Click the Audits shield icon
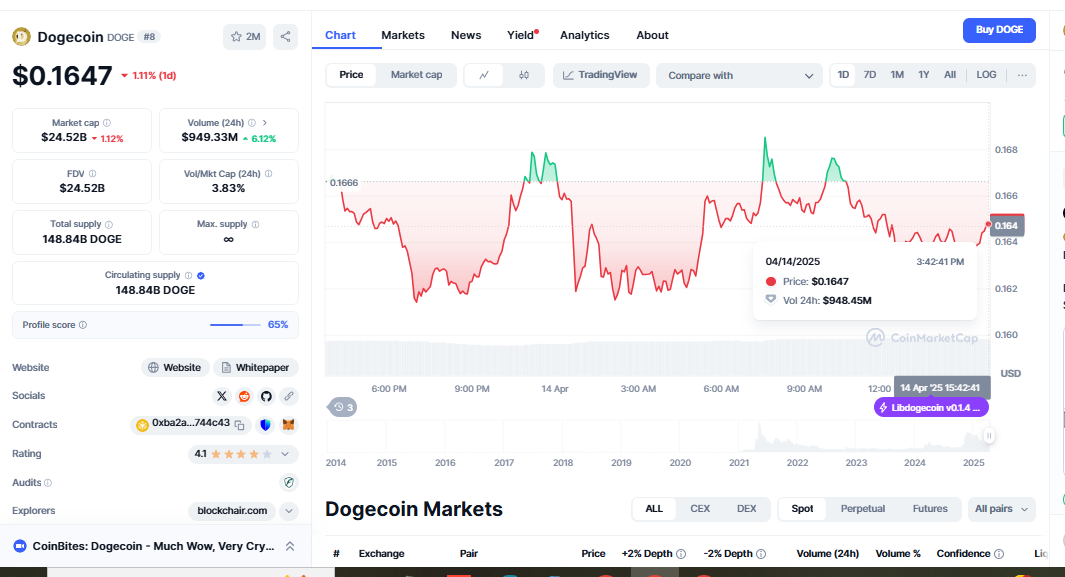 [x=289, y=483]
